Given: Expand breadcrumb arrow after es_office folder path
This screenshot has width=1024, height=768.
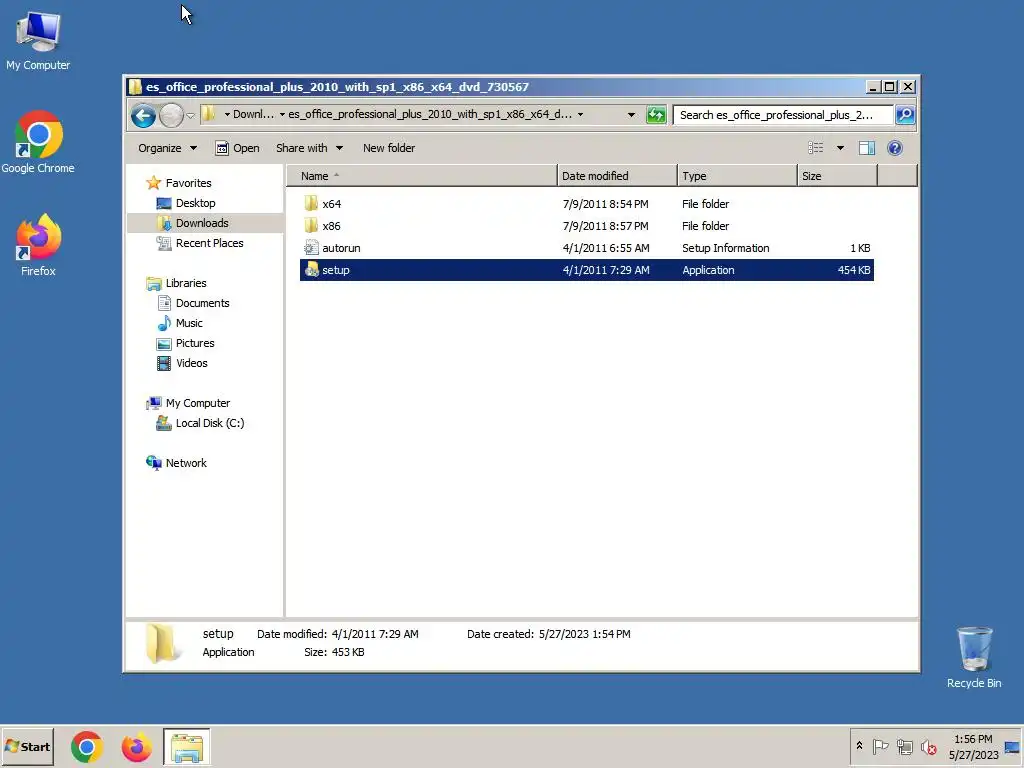Looking at the screenshot, I should pos(580,114).
